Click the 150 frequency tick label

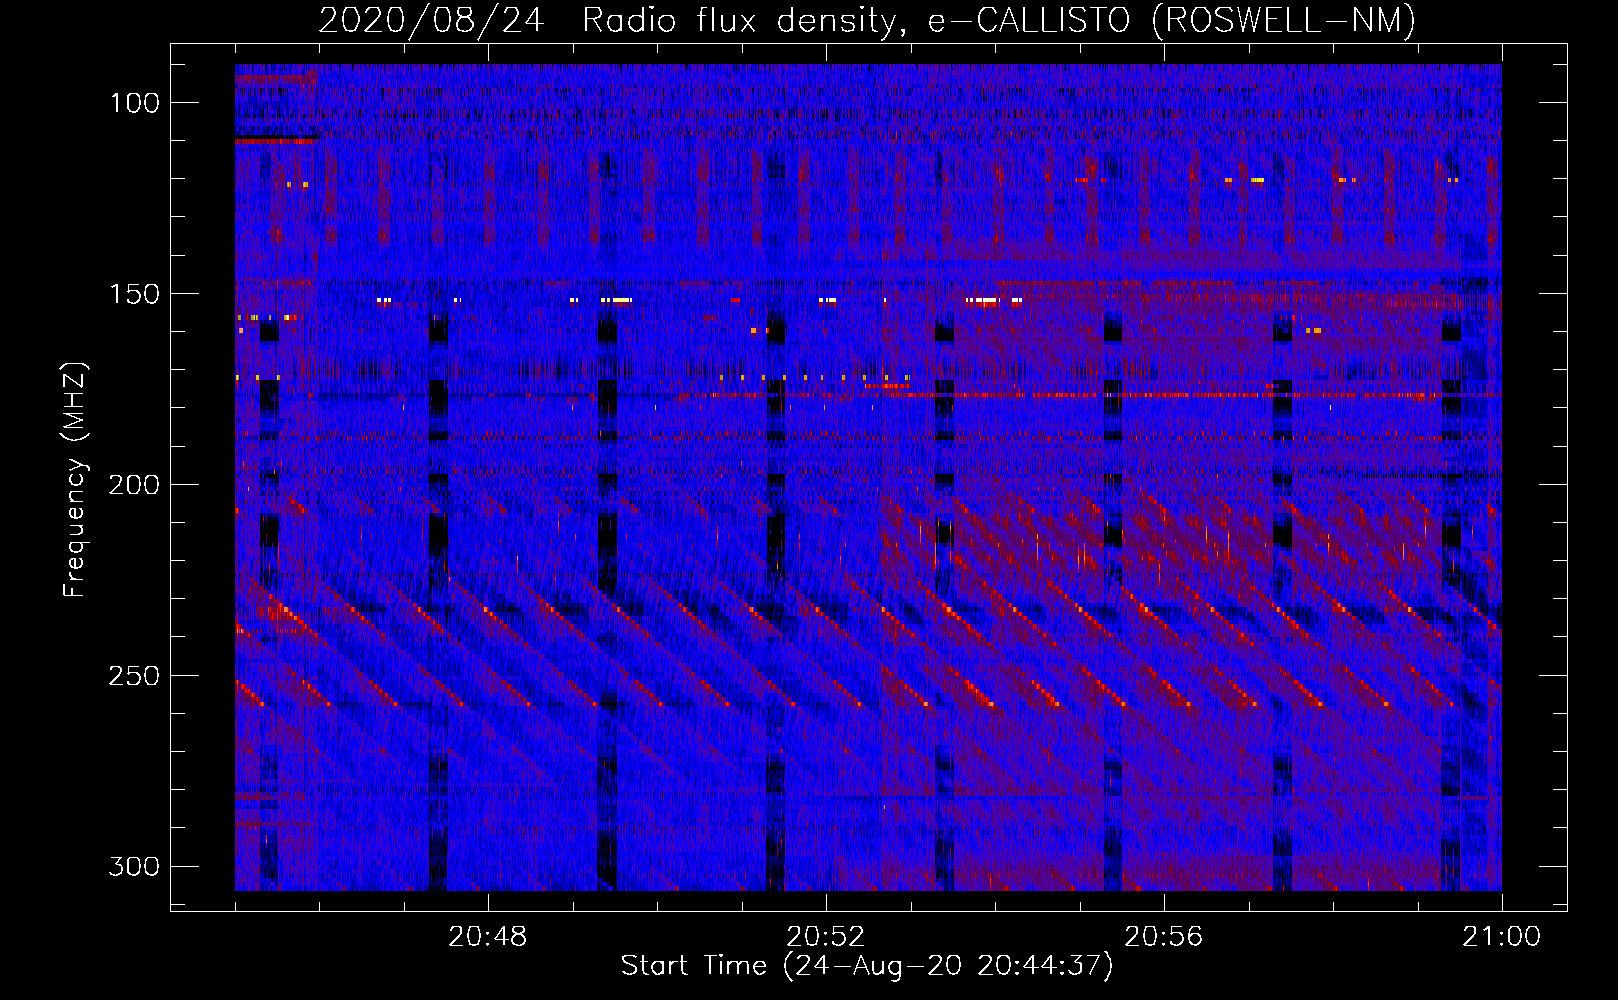(134, 294)
